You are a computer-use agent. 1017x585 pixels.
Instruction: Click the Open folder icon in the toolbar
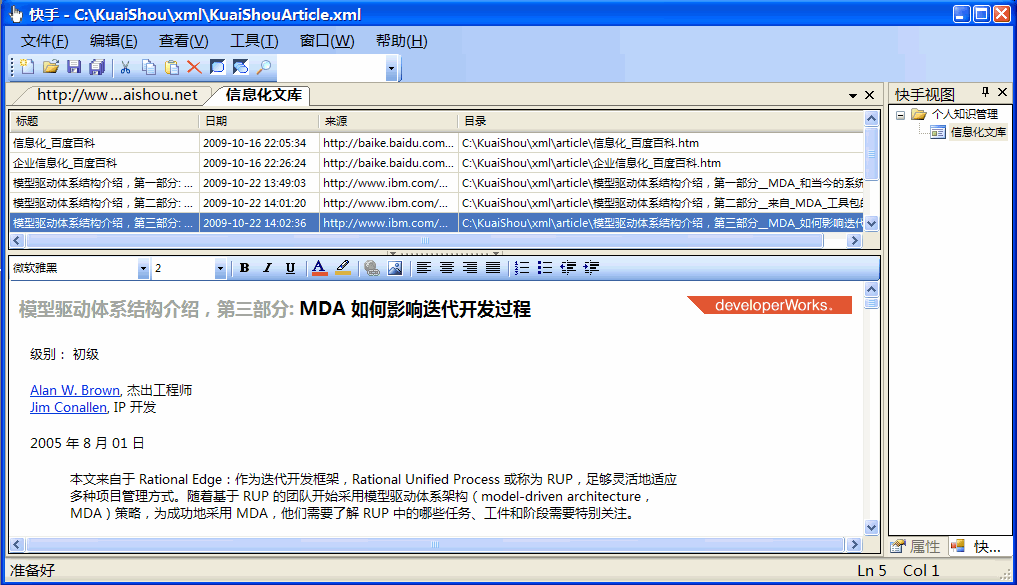50,67
